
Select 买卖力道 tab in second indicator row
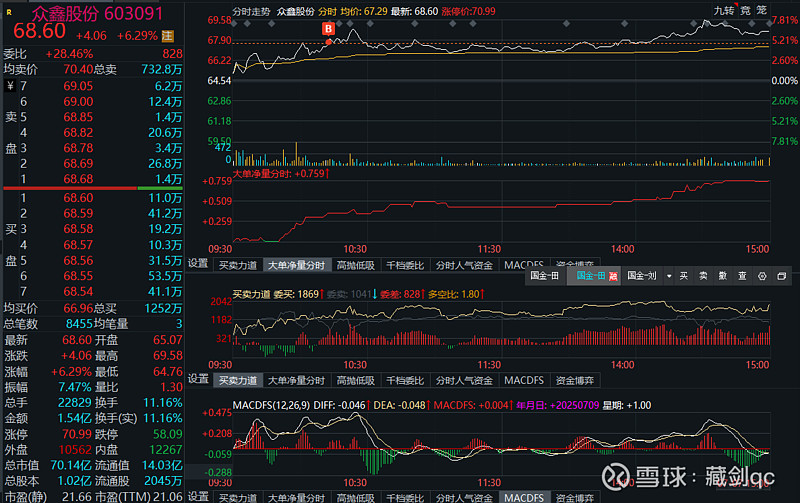238,380
